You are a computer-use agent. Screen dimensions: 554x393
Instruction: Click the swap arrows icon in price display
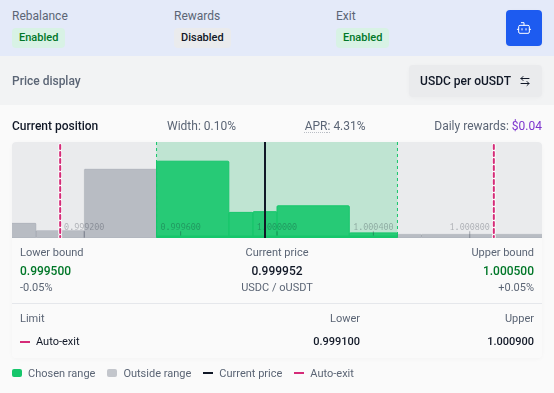[x=525, y=81]
